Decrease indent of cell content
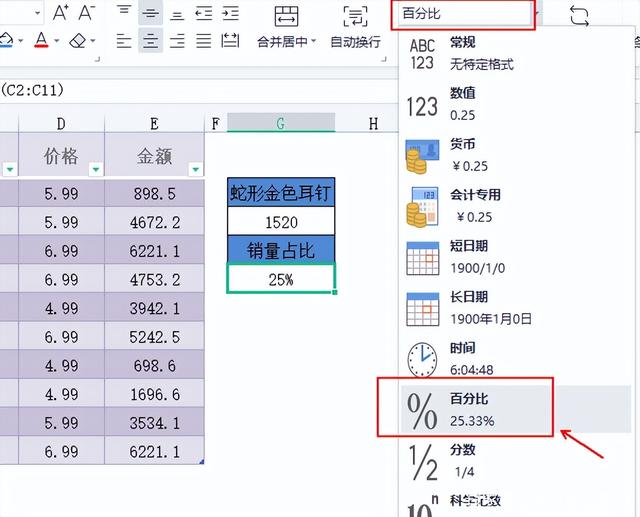 (203, 13)
